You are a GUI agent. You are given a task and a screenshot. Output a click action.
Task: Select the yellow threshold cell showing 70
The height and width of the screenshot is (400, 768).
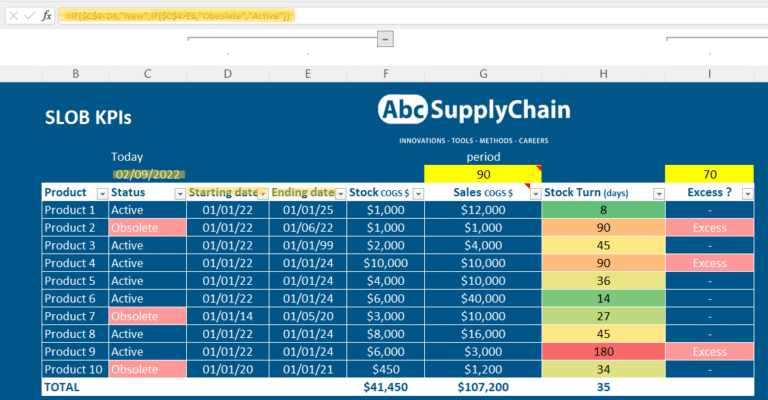(x=709, y=174)
